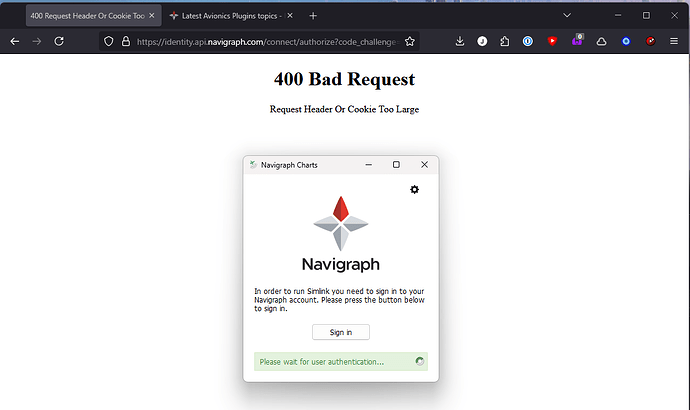Switch to 400 Request Header Or Cookie tab
690x410 pixels.
(94, 16)
